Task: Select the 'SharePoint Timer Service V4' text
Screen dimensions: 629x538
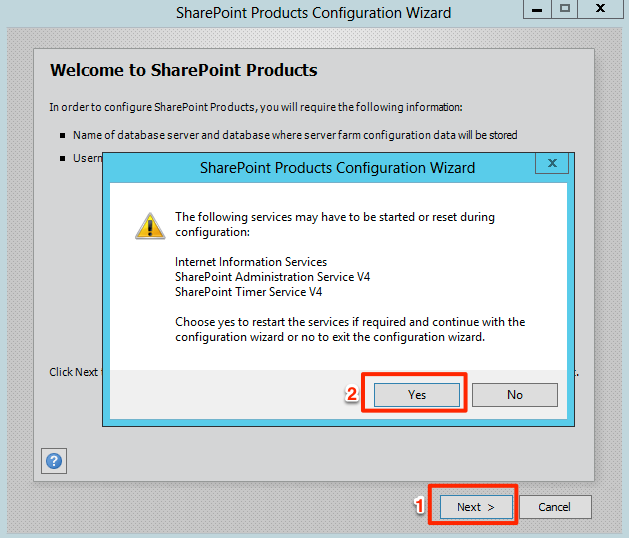Action: [x=248, y=292]
